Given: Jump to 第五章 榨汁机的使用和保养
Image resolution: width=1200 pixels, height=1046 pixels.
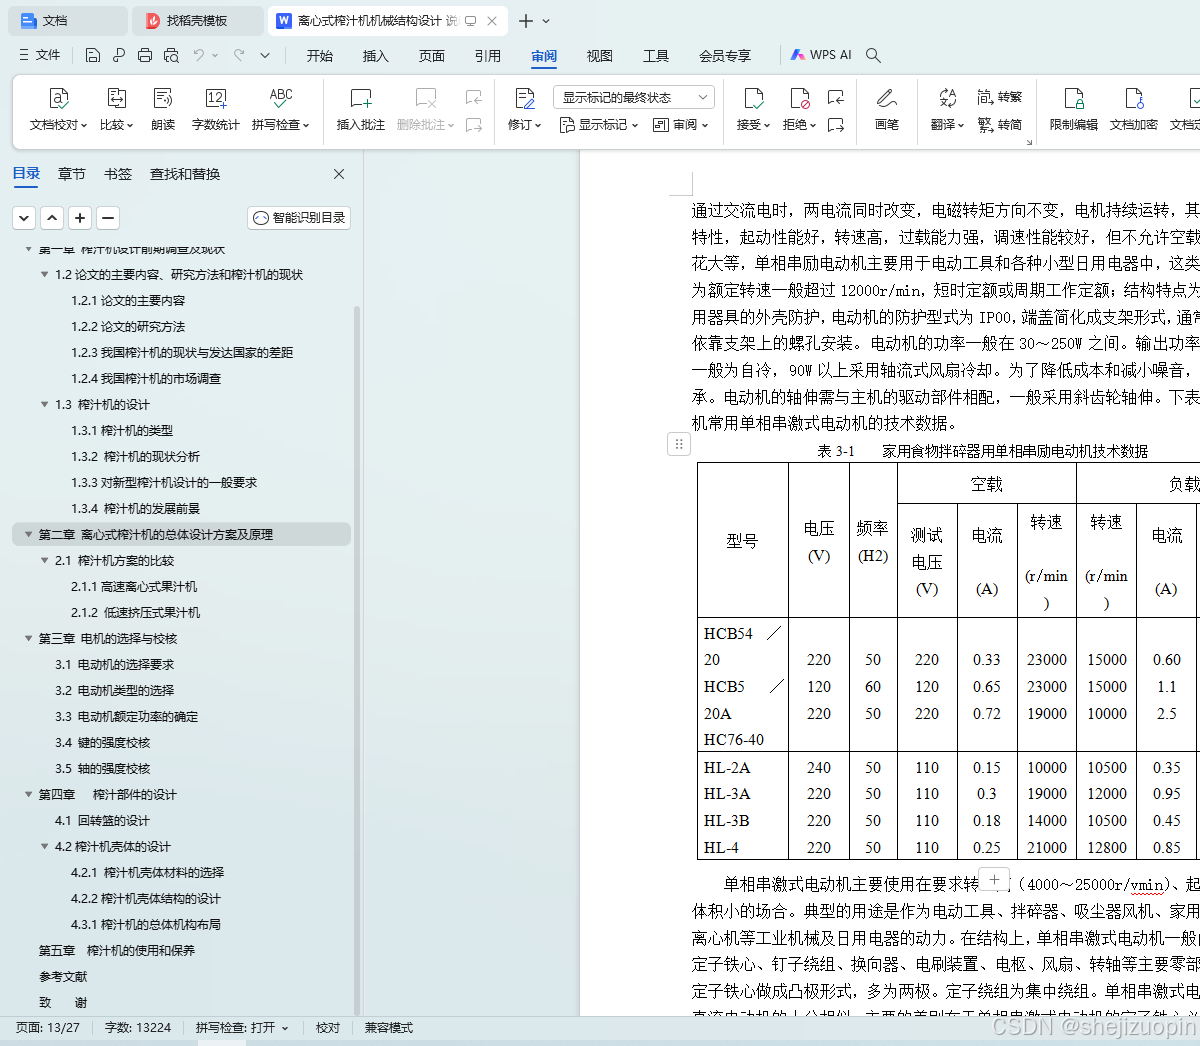Looking at the screenshot, I should 117,950.
